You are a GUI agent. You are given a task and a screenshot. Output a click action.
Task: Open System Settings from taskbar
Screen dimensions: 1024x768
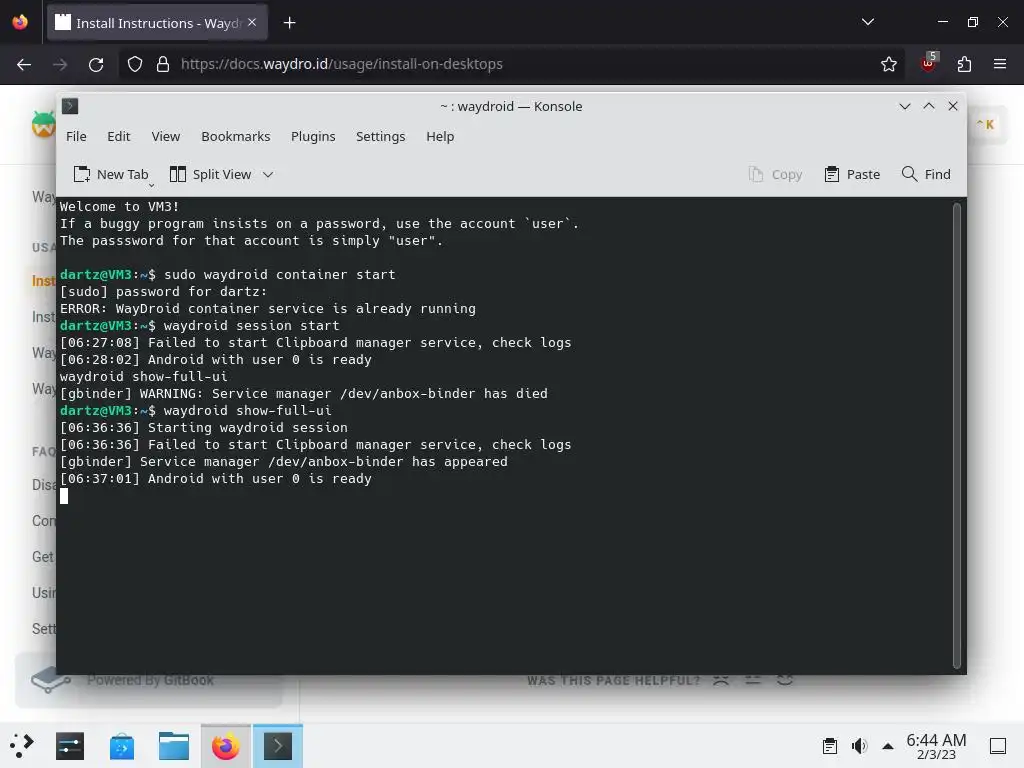click(70, 746)
